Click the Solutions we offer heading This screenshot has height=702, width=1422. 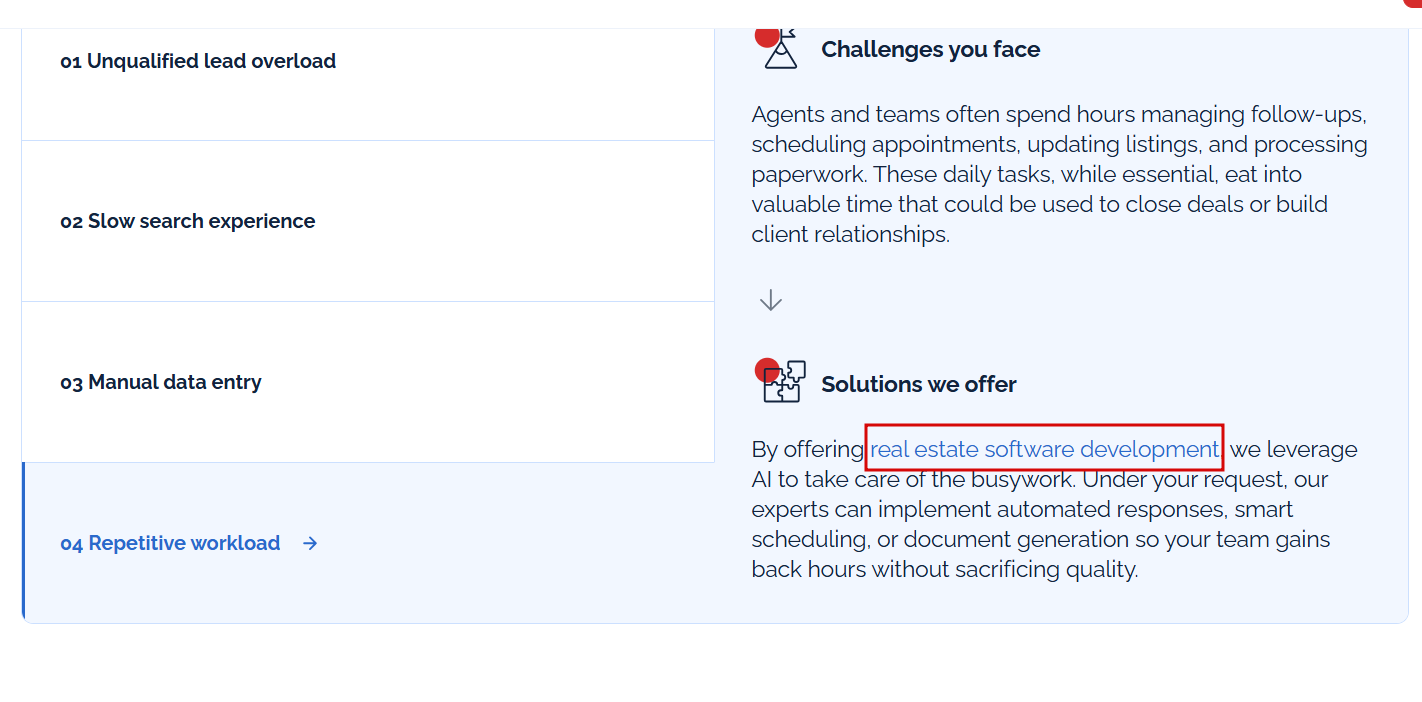[919, 384]
